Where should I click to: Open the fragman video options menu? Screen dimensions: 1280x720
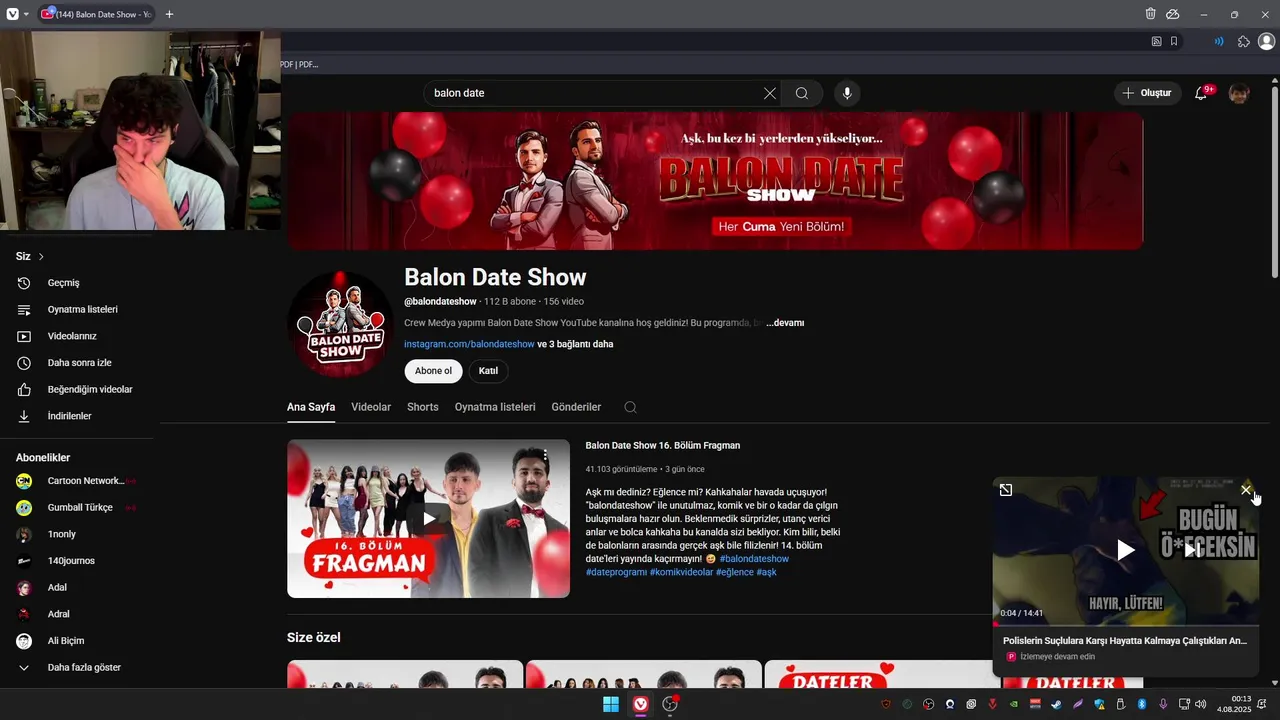pyautogui.click(x=545, y=456)
